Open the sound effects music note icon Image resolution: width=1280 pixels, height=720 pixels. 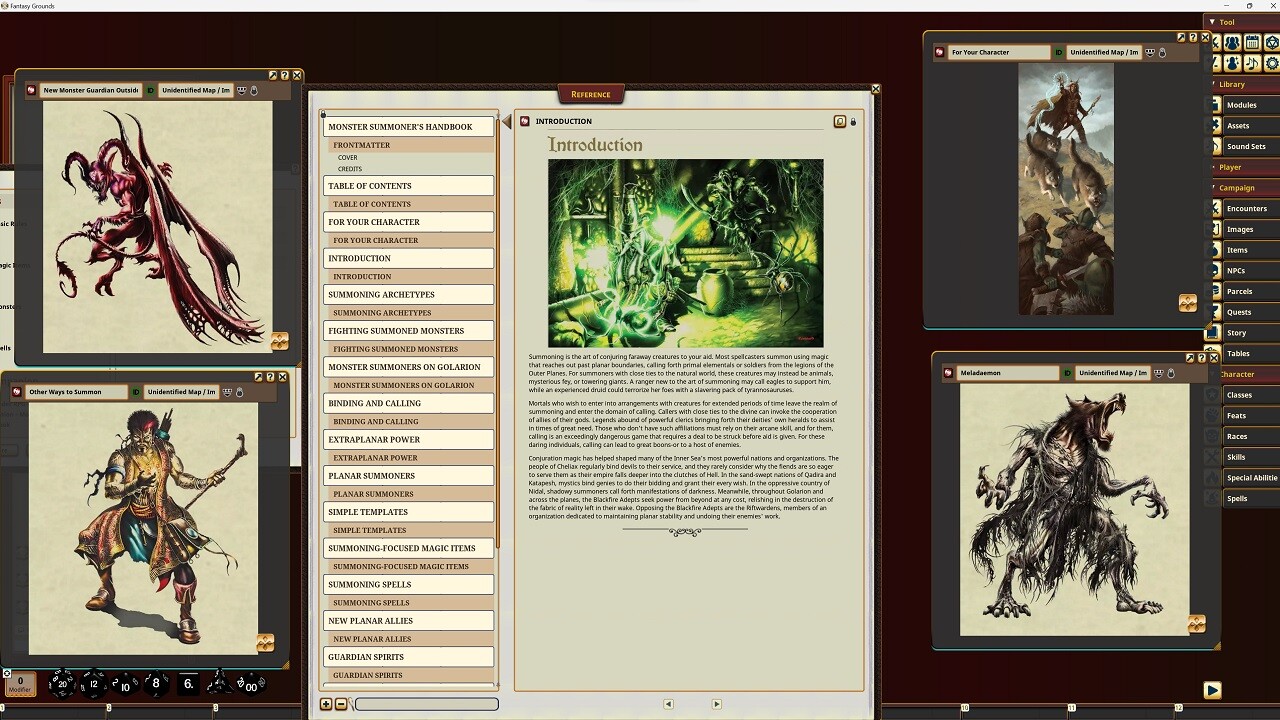point(1252,63)
